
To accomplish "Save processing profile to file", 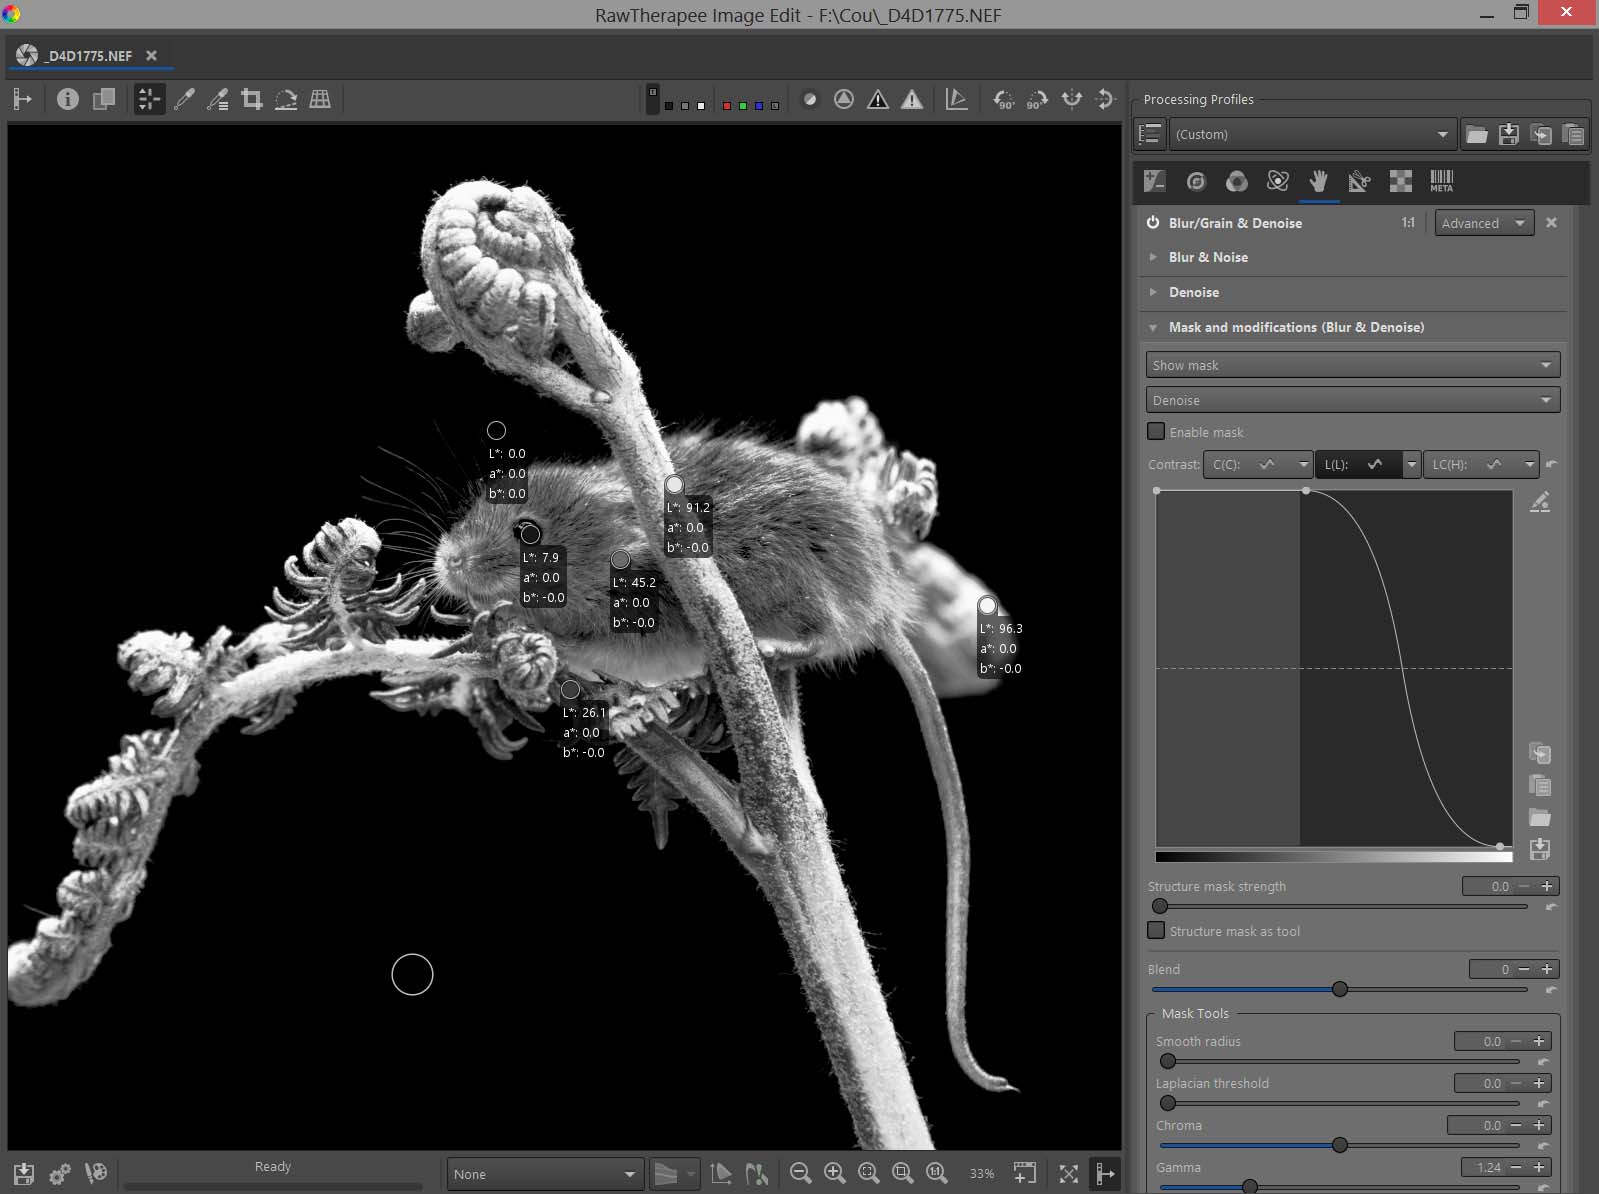I will pos(1508,134).
